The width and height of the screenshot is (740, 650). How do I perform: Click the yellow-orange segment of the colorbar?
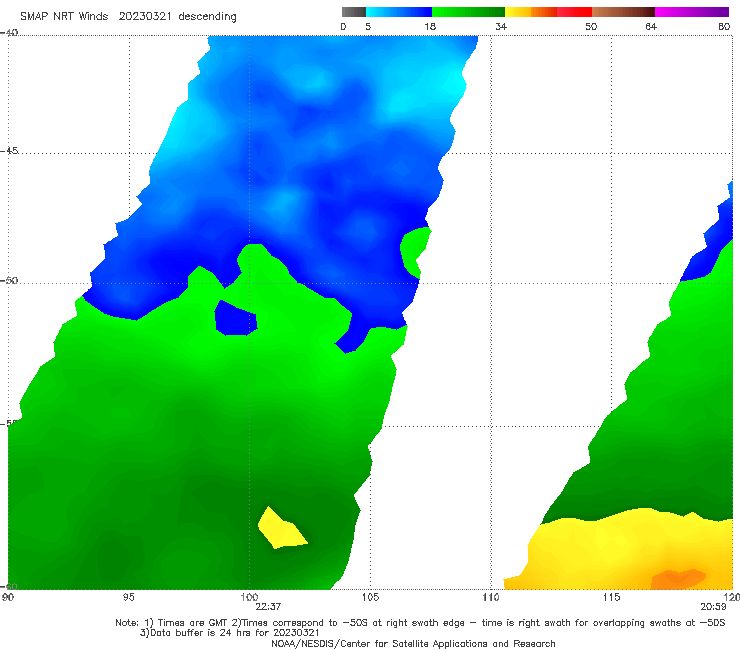tap(530, 12)
